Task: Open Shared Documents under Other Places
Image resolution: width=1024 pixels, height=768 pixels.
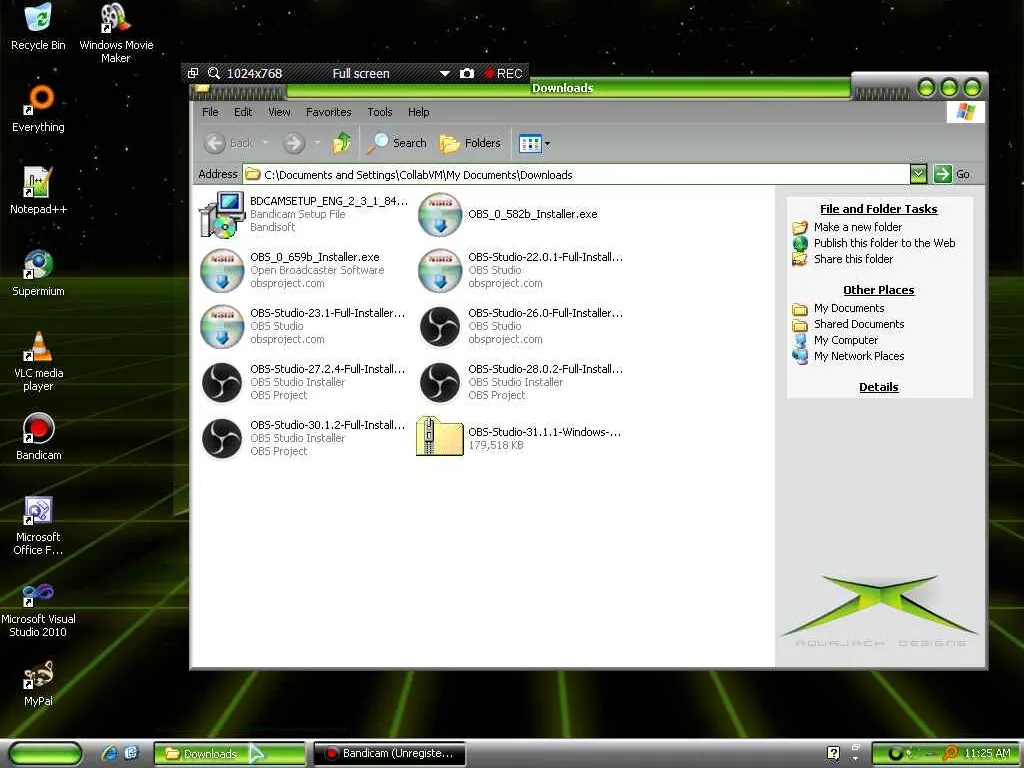Action: 859,324
